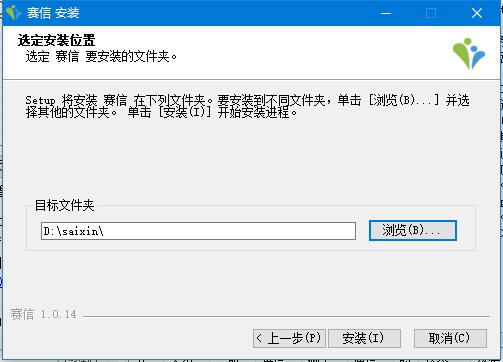Close the 赛信 安装 installer window
This screenshot has height=362, width=503.
[477, 13]
